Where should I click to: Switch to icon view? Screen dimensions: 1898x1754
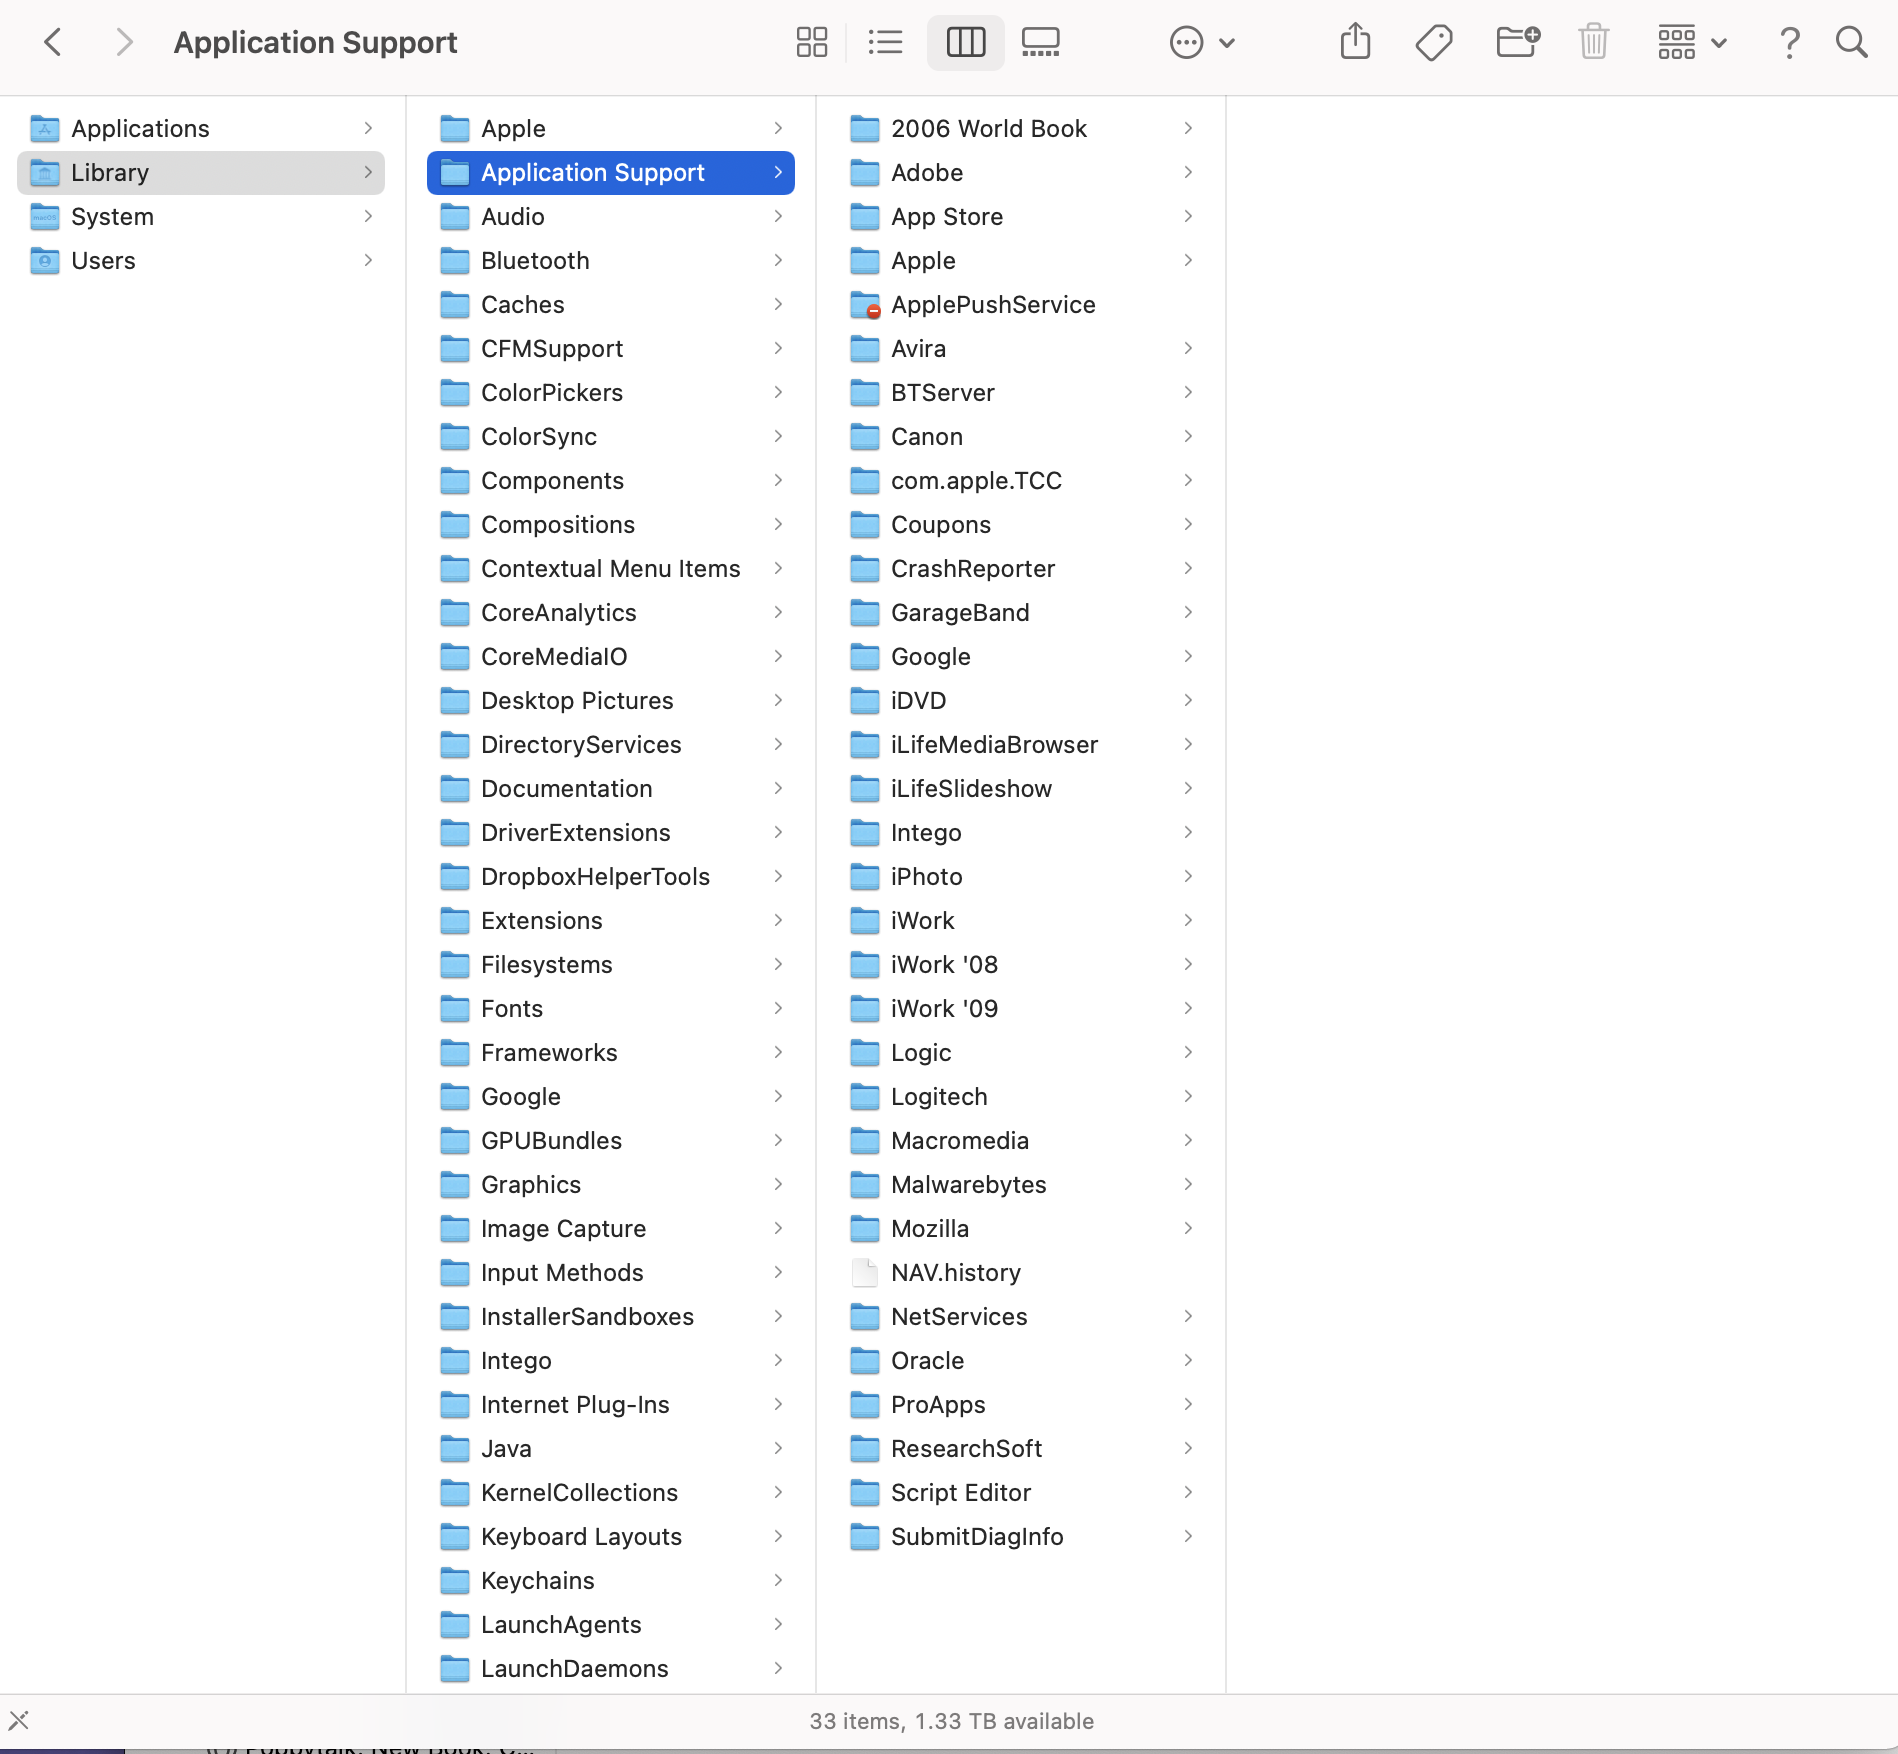[x=811, y=42]
